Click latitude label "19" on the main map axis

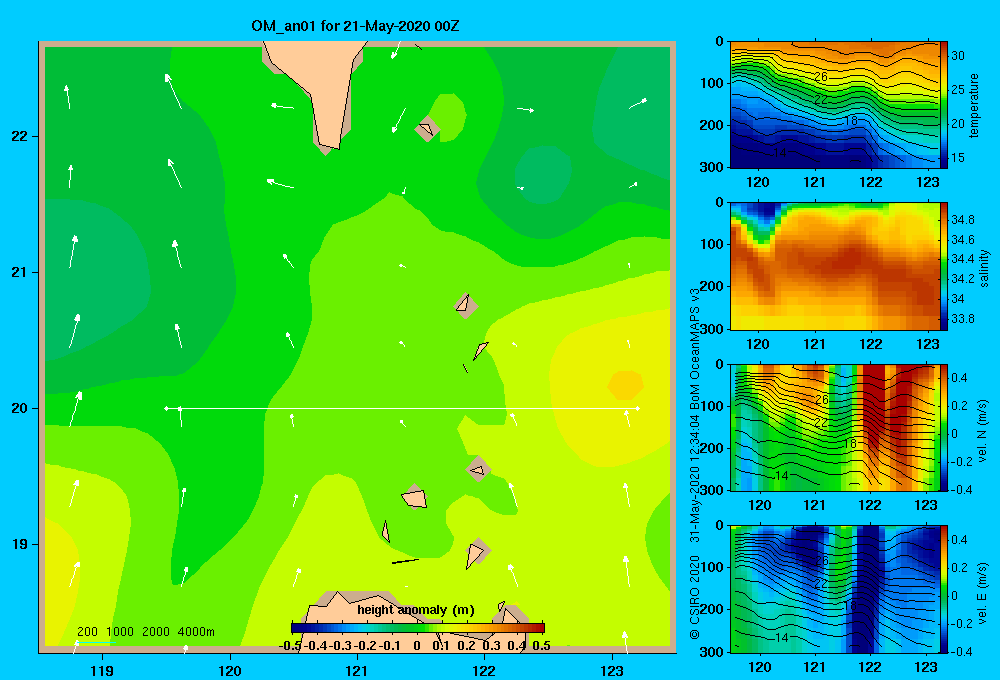pos(19,544)
